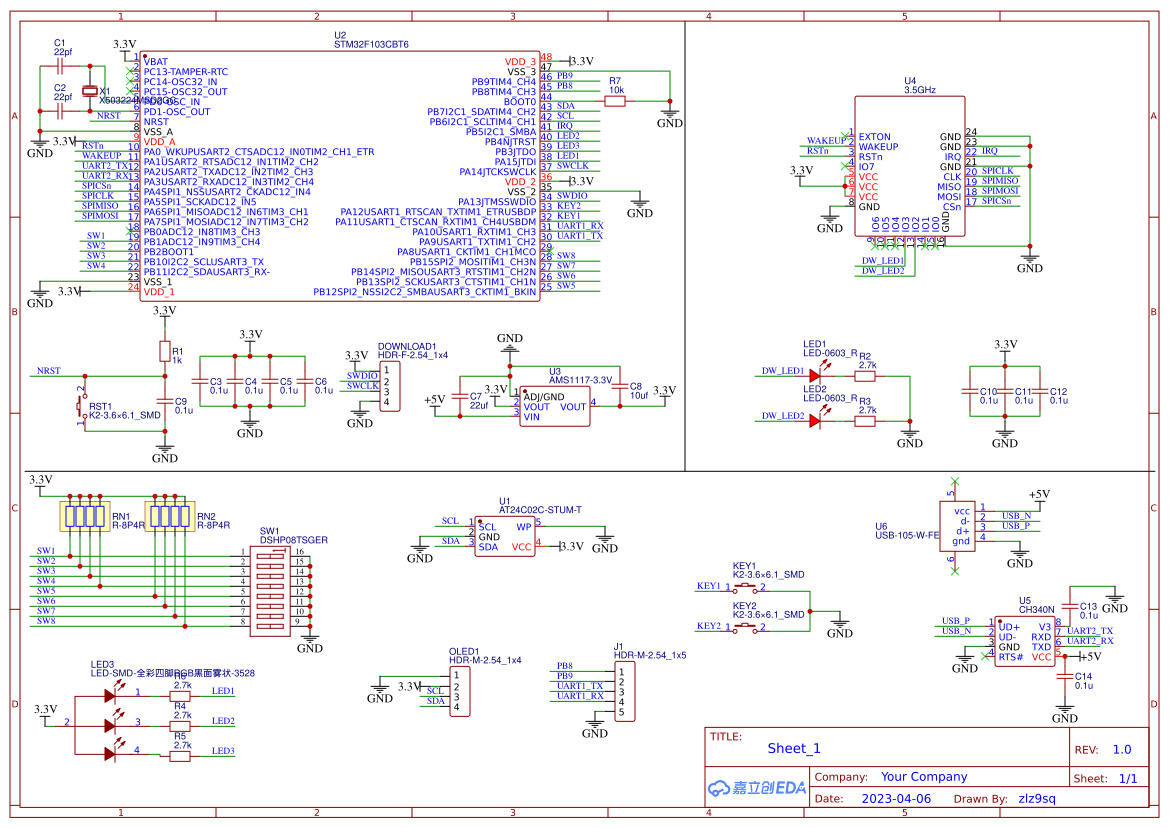The image size is (1169, 828).
Task: Select the SW8 net label at SW1 DIP switch
Action: [46, 621]
